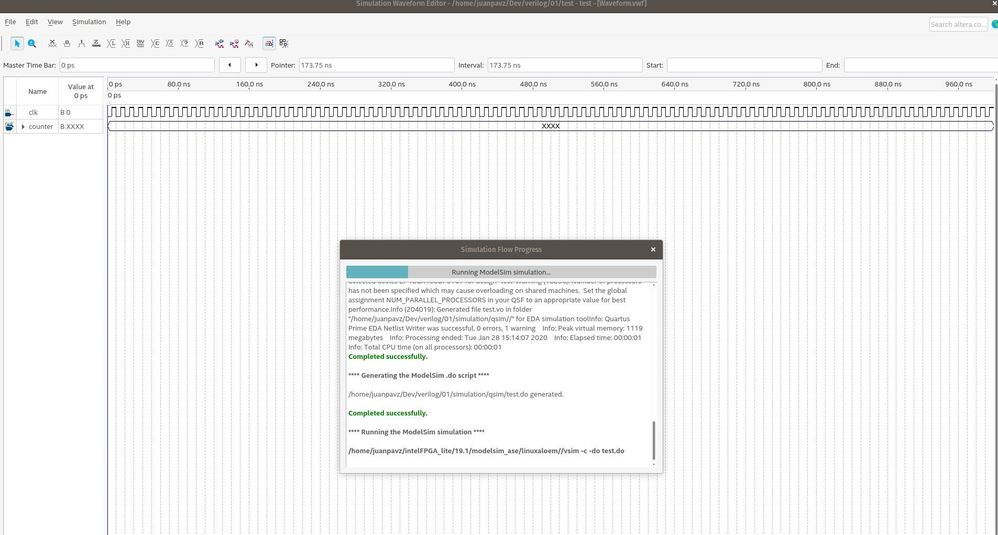Screen dimensions: 998x535
Task: Select the counter signal name
Action: tap(41, 127)
